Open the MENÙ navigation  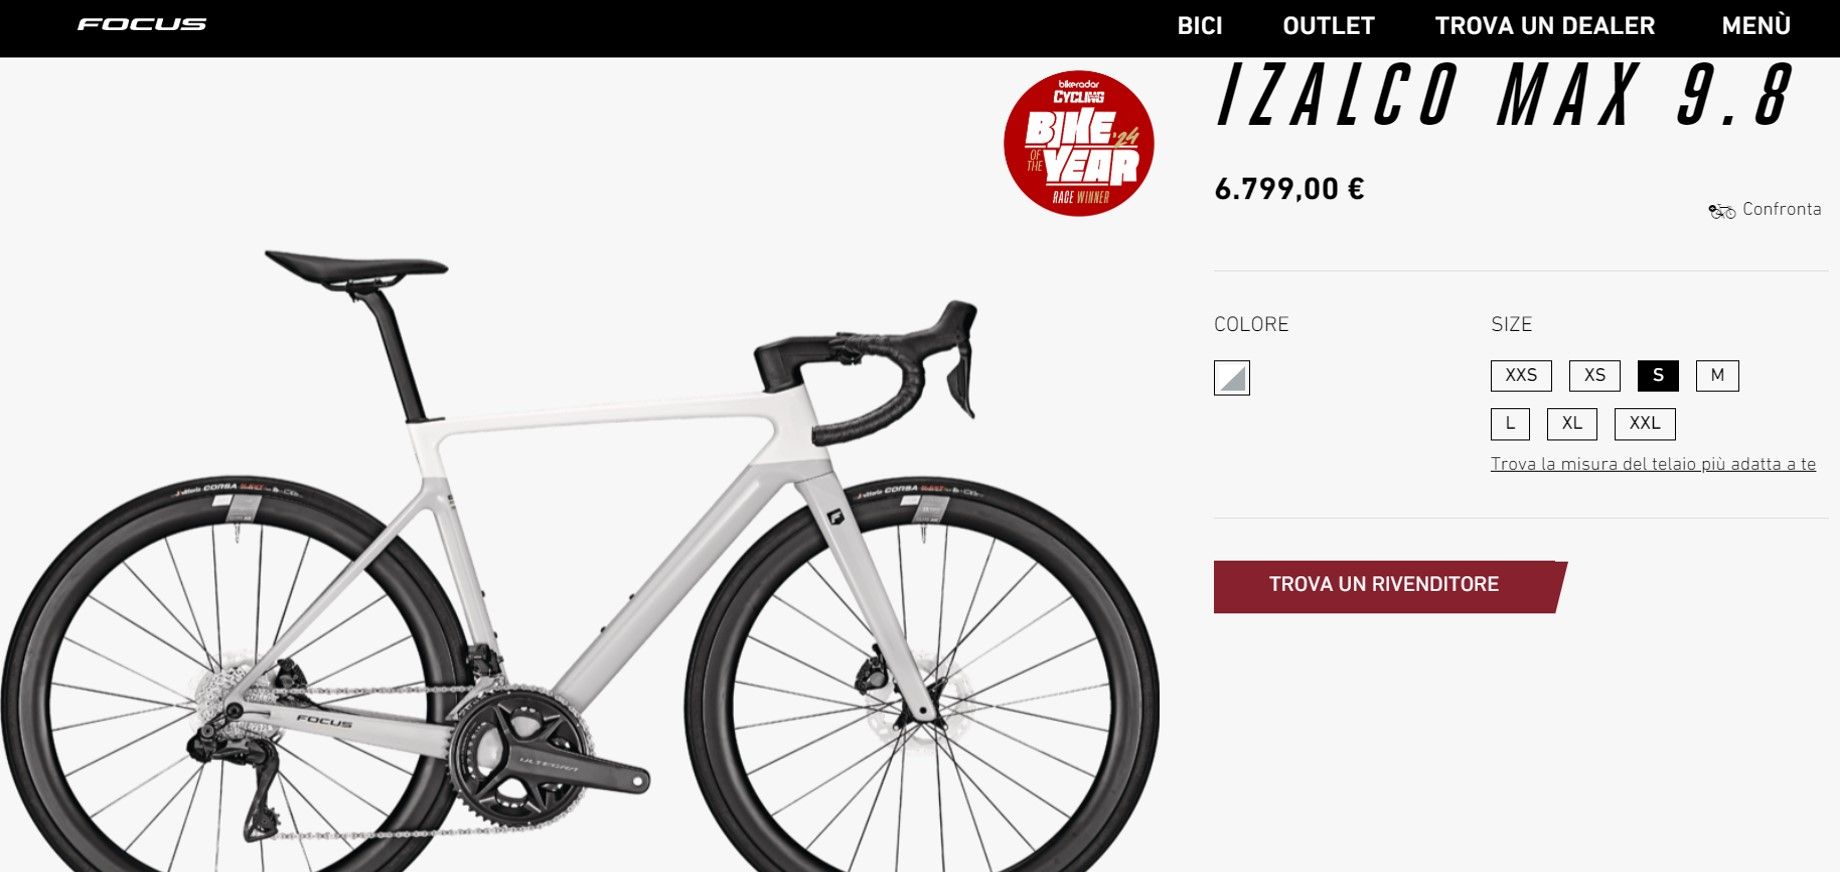click(1756, 26)
